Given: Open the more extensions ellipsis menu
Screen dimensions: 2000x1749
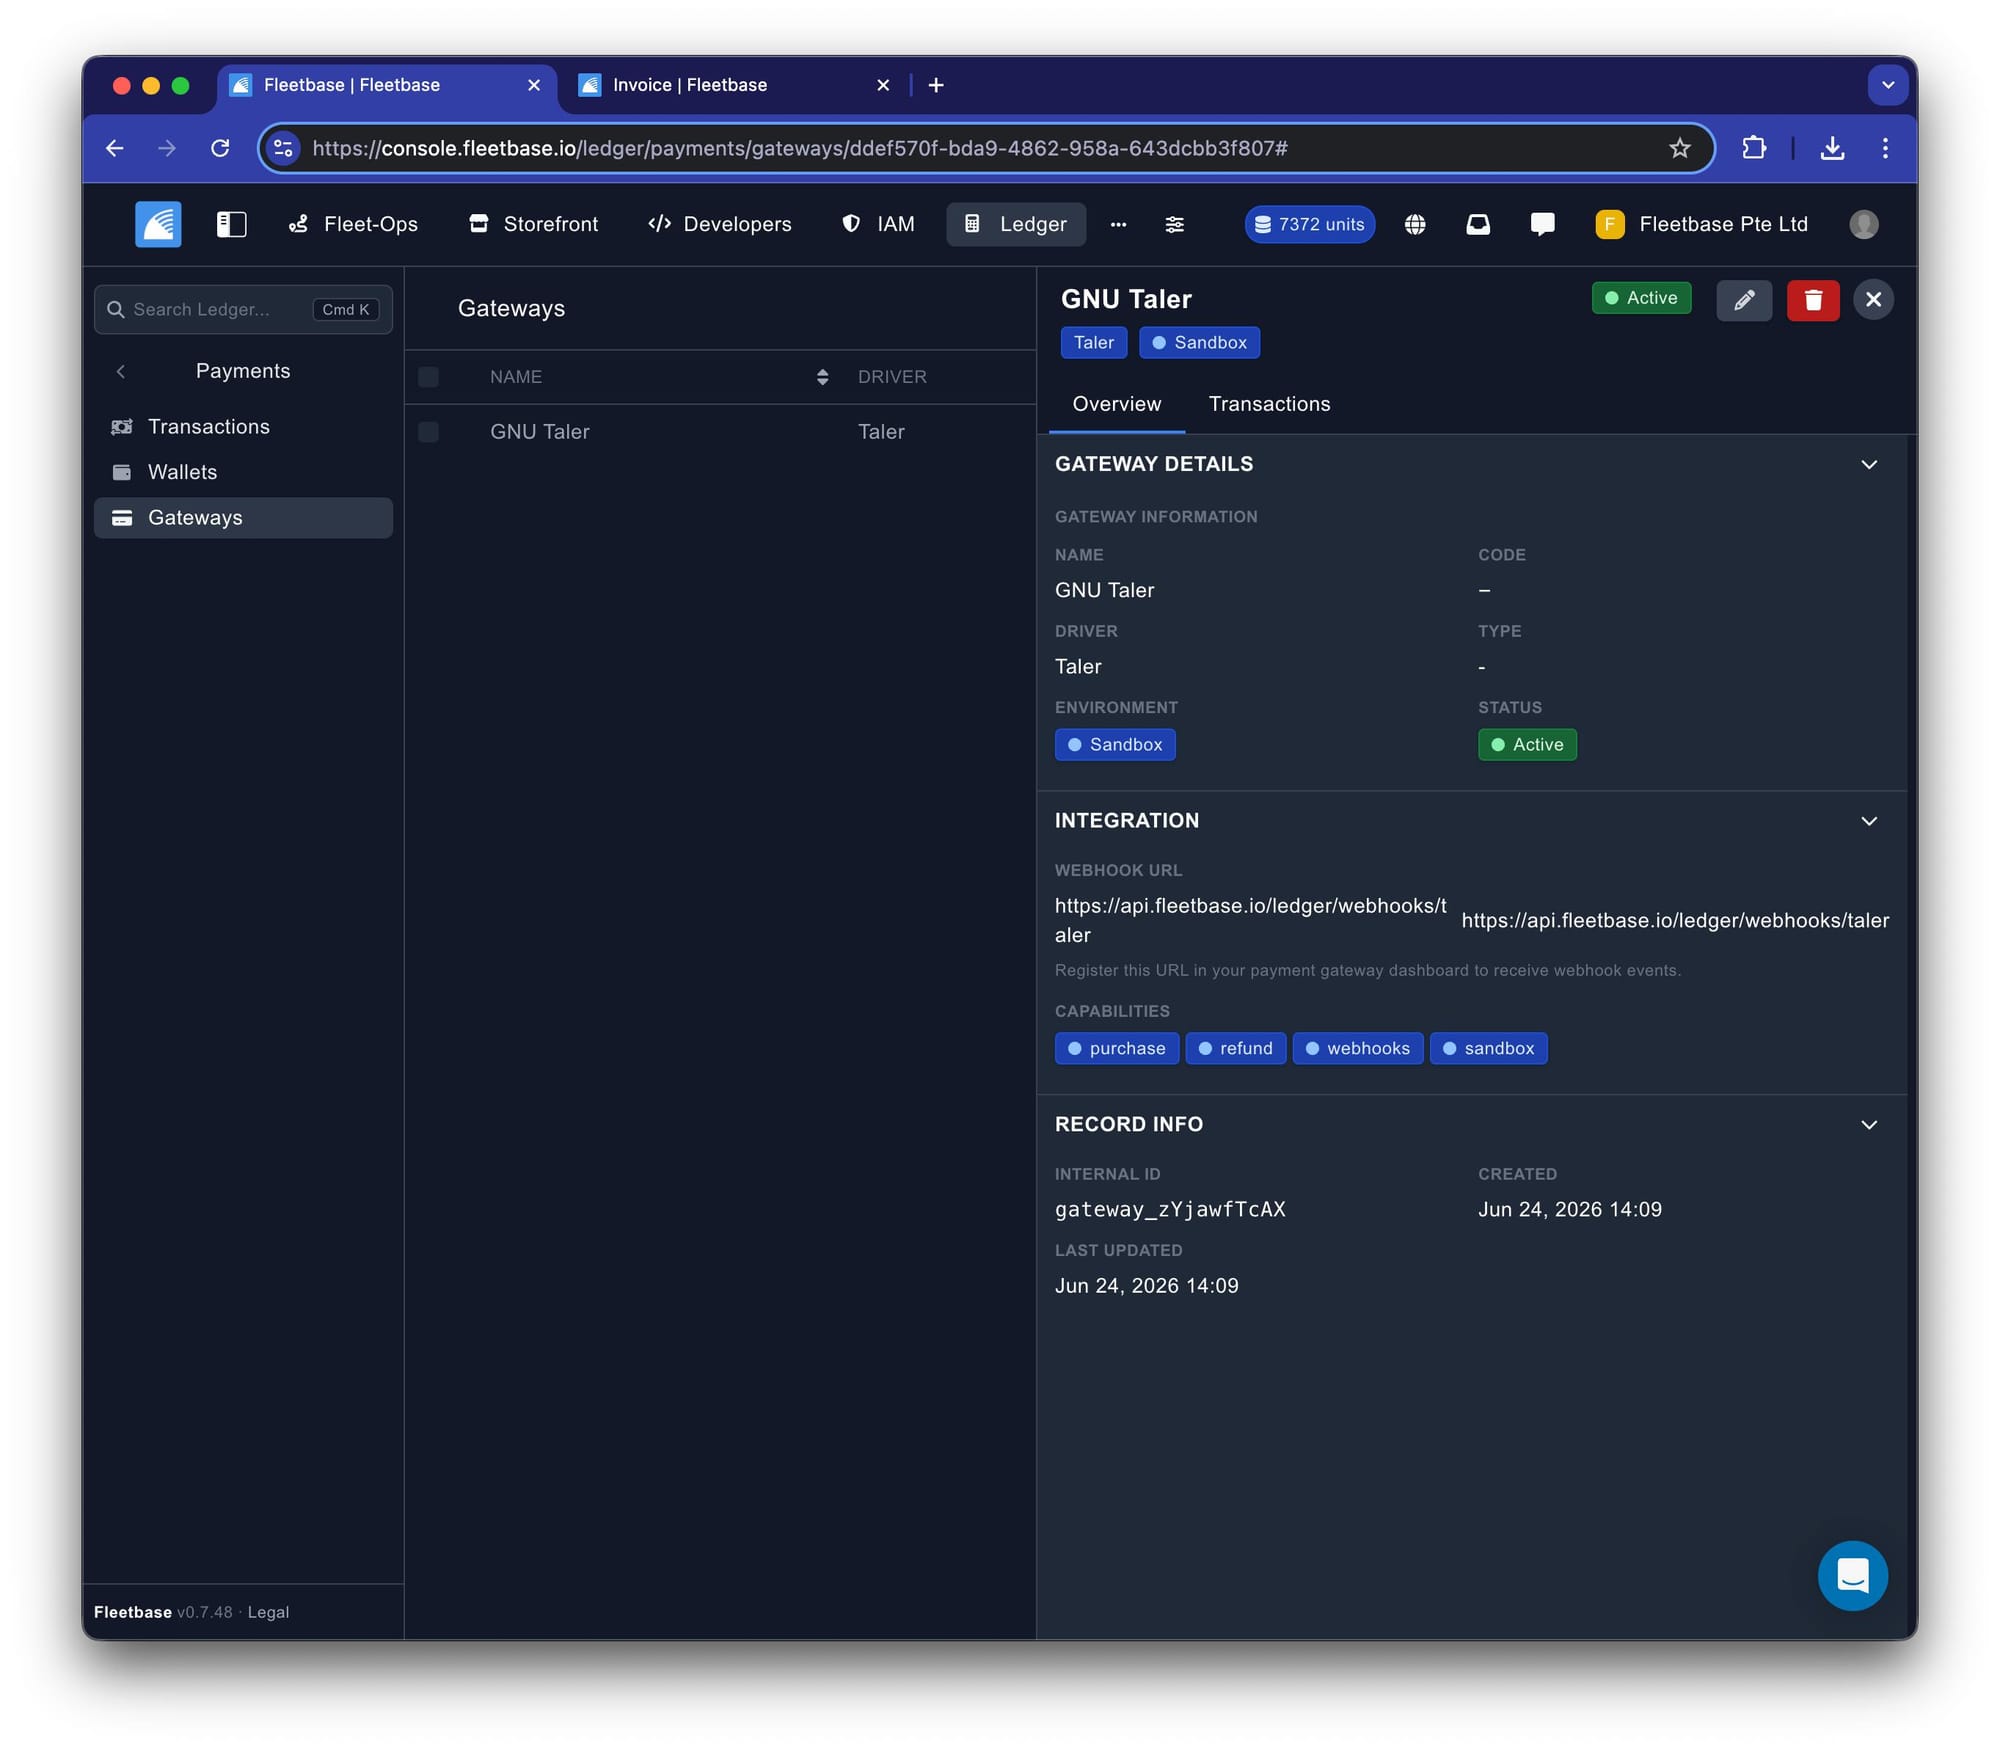Looking at the screenshot, I should pyautogui.click(x=1118, y=225).
